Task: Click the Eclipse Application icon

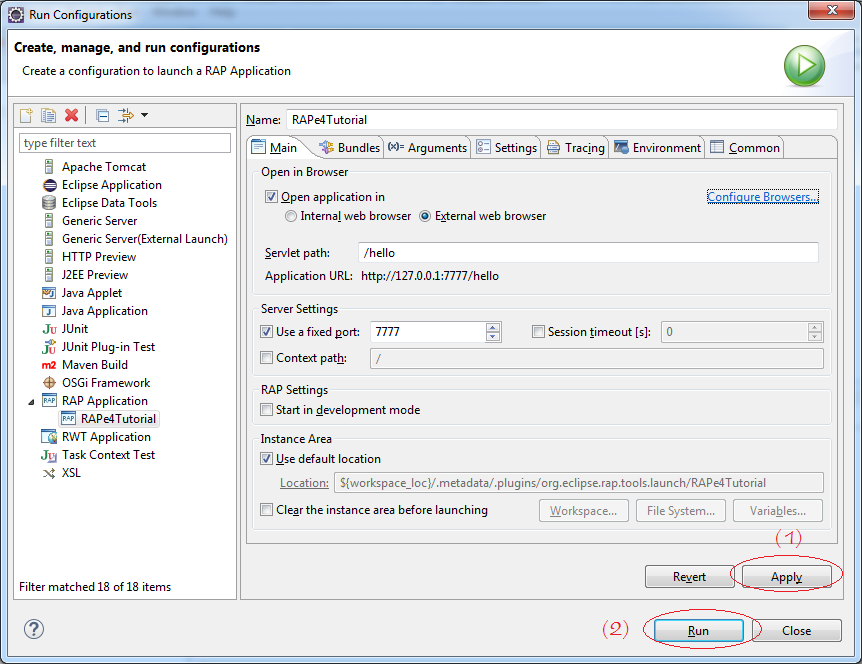Action: (x=49, y=185)
